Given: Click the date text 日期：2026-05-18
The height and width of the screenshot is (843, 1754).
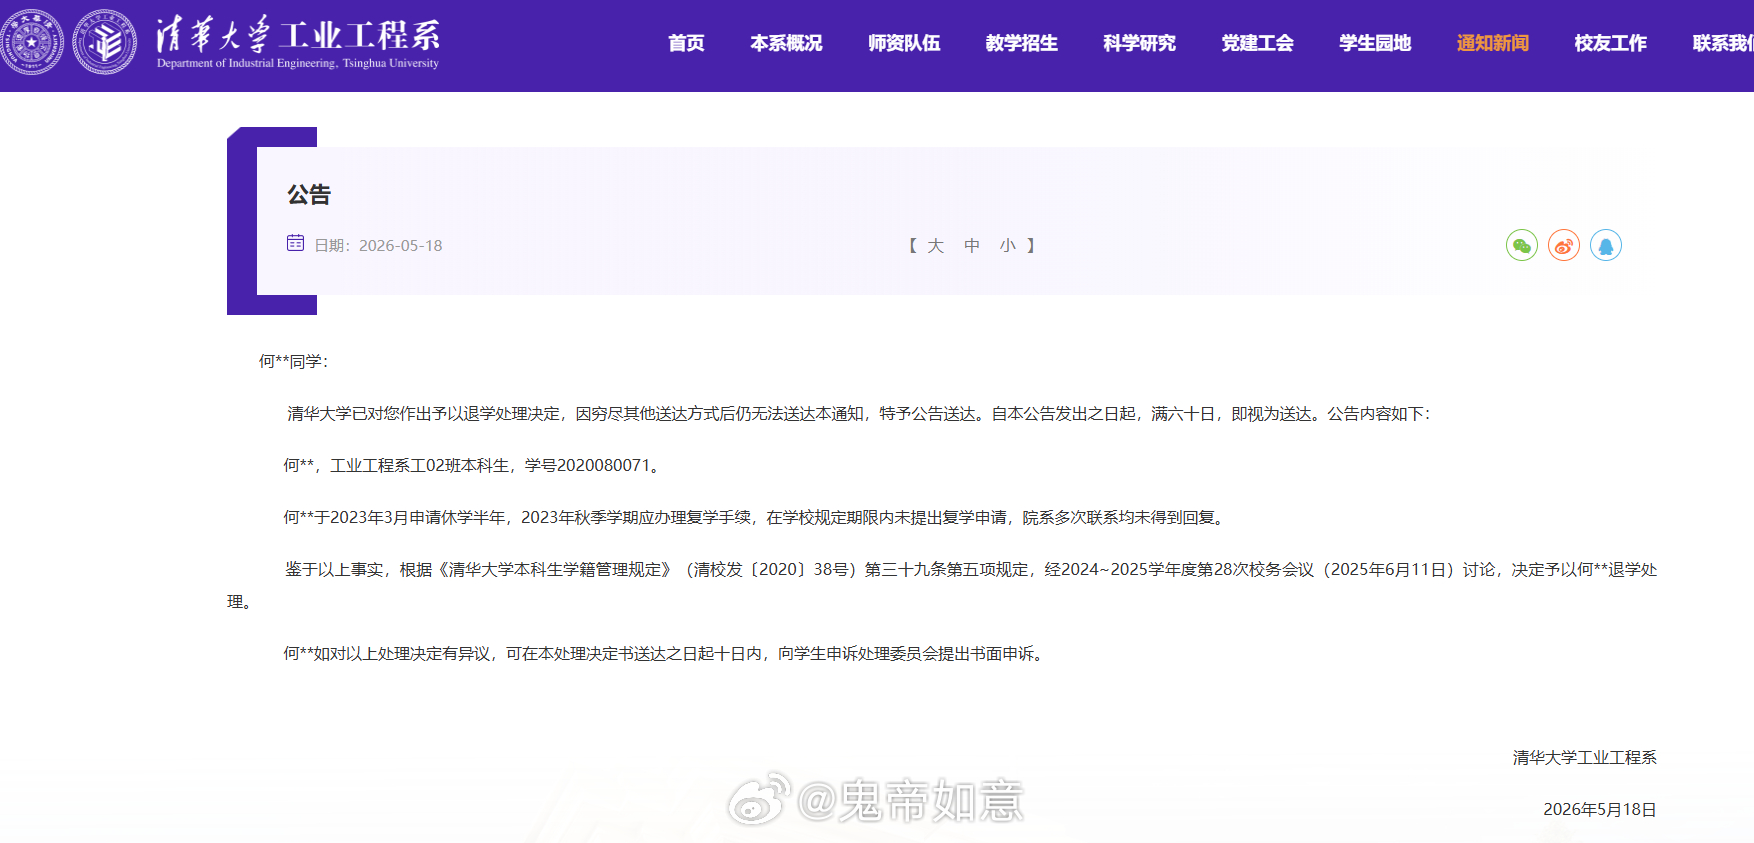Looking at the screenshot, I should coord(378,246).
